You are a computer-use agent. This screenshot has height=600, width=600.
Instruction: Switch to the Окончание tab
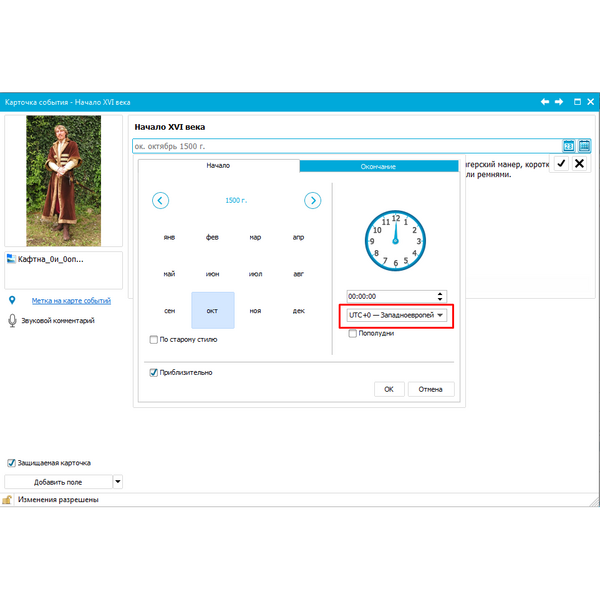pyautogui.click(x=378, y=166)
